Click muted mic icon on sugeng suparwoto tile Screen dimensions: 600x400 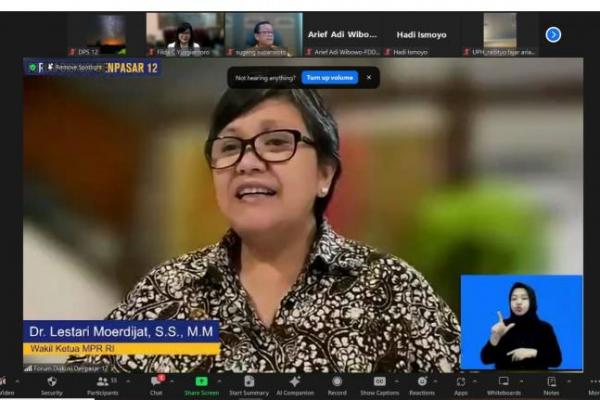(x=230, y=52)
